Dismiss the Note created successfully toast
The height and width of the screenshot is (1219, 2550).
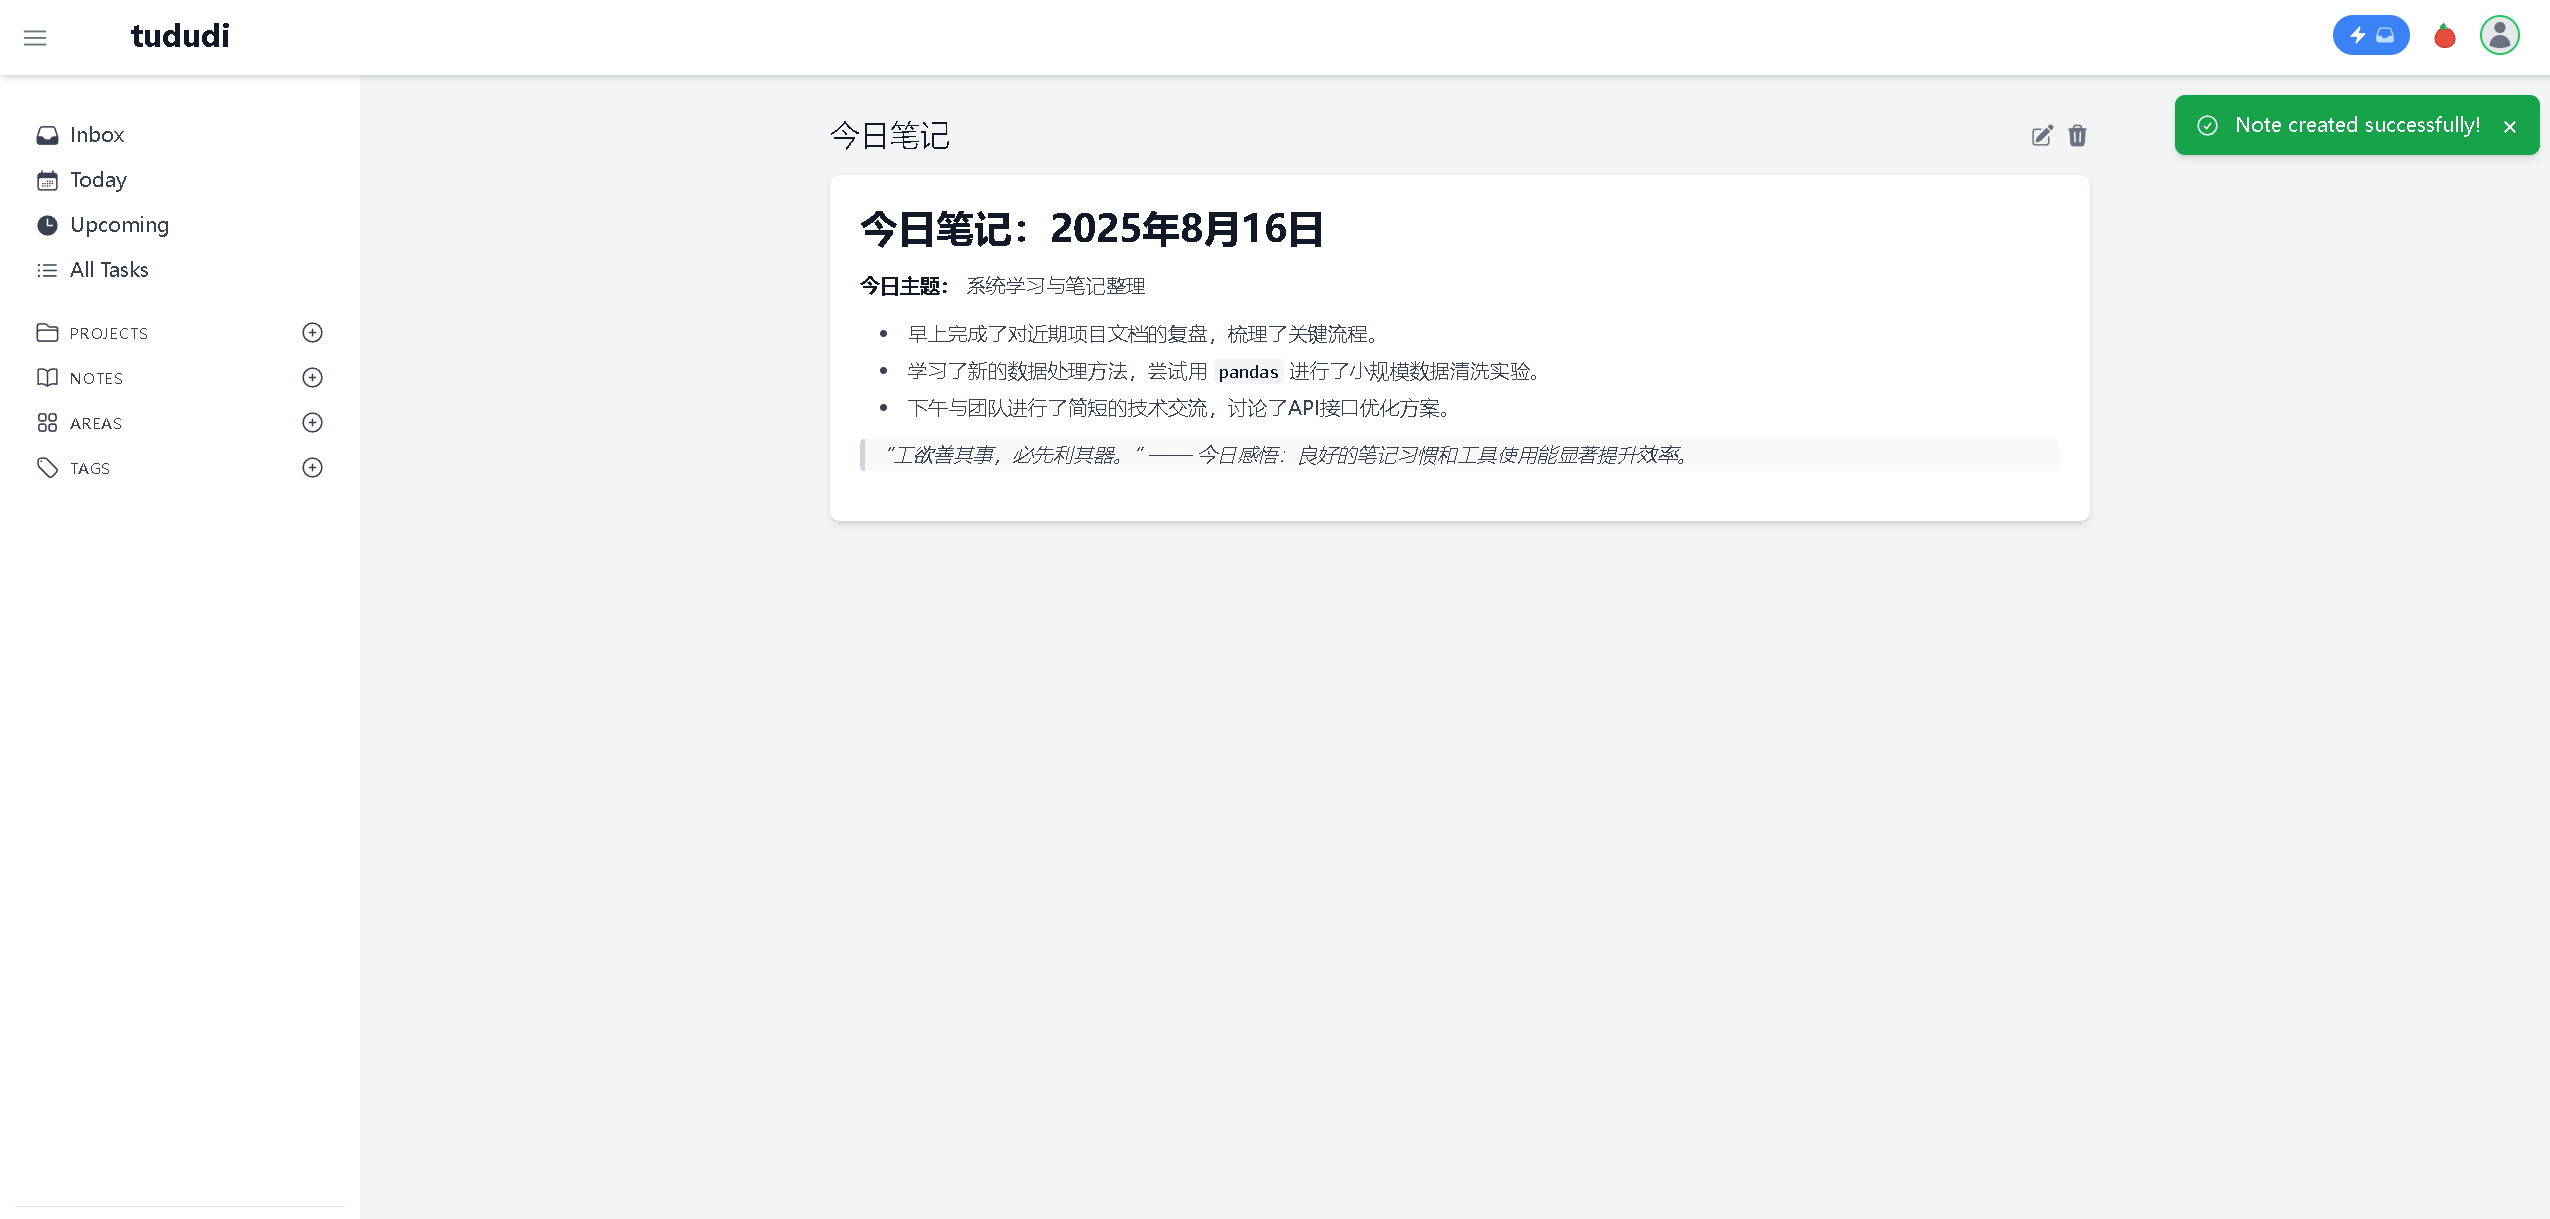point(2509,126)
